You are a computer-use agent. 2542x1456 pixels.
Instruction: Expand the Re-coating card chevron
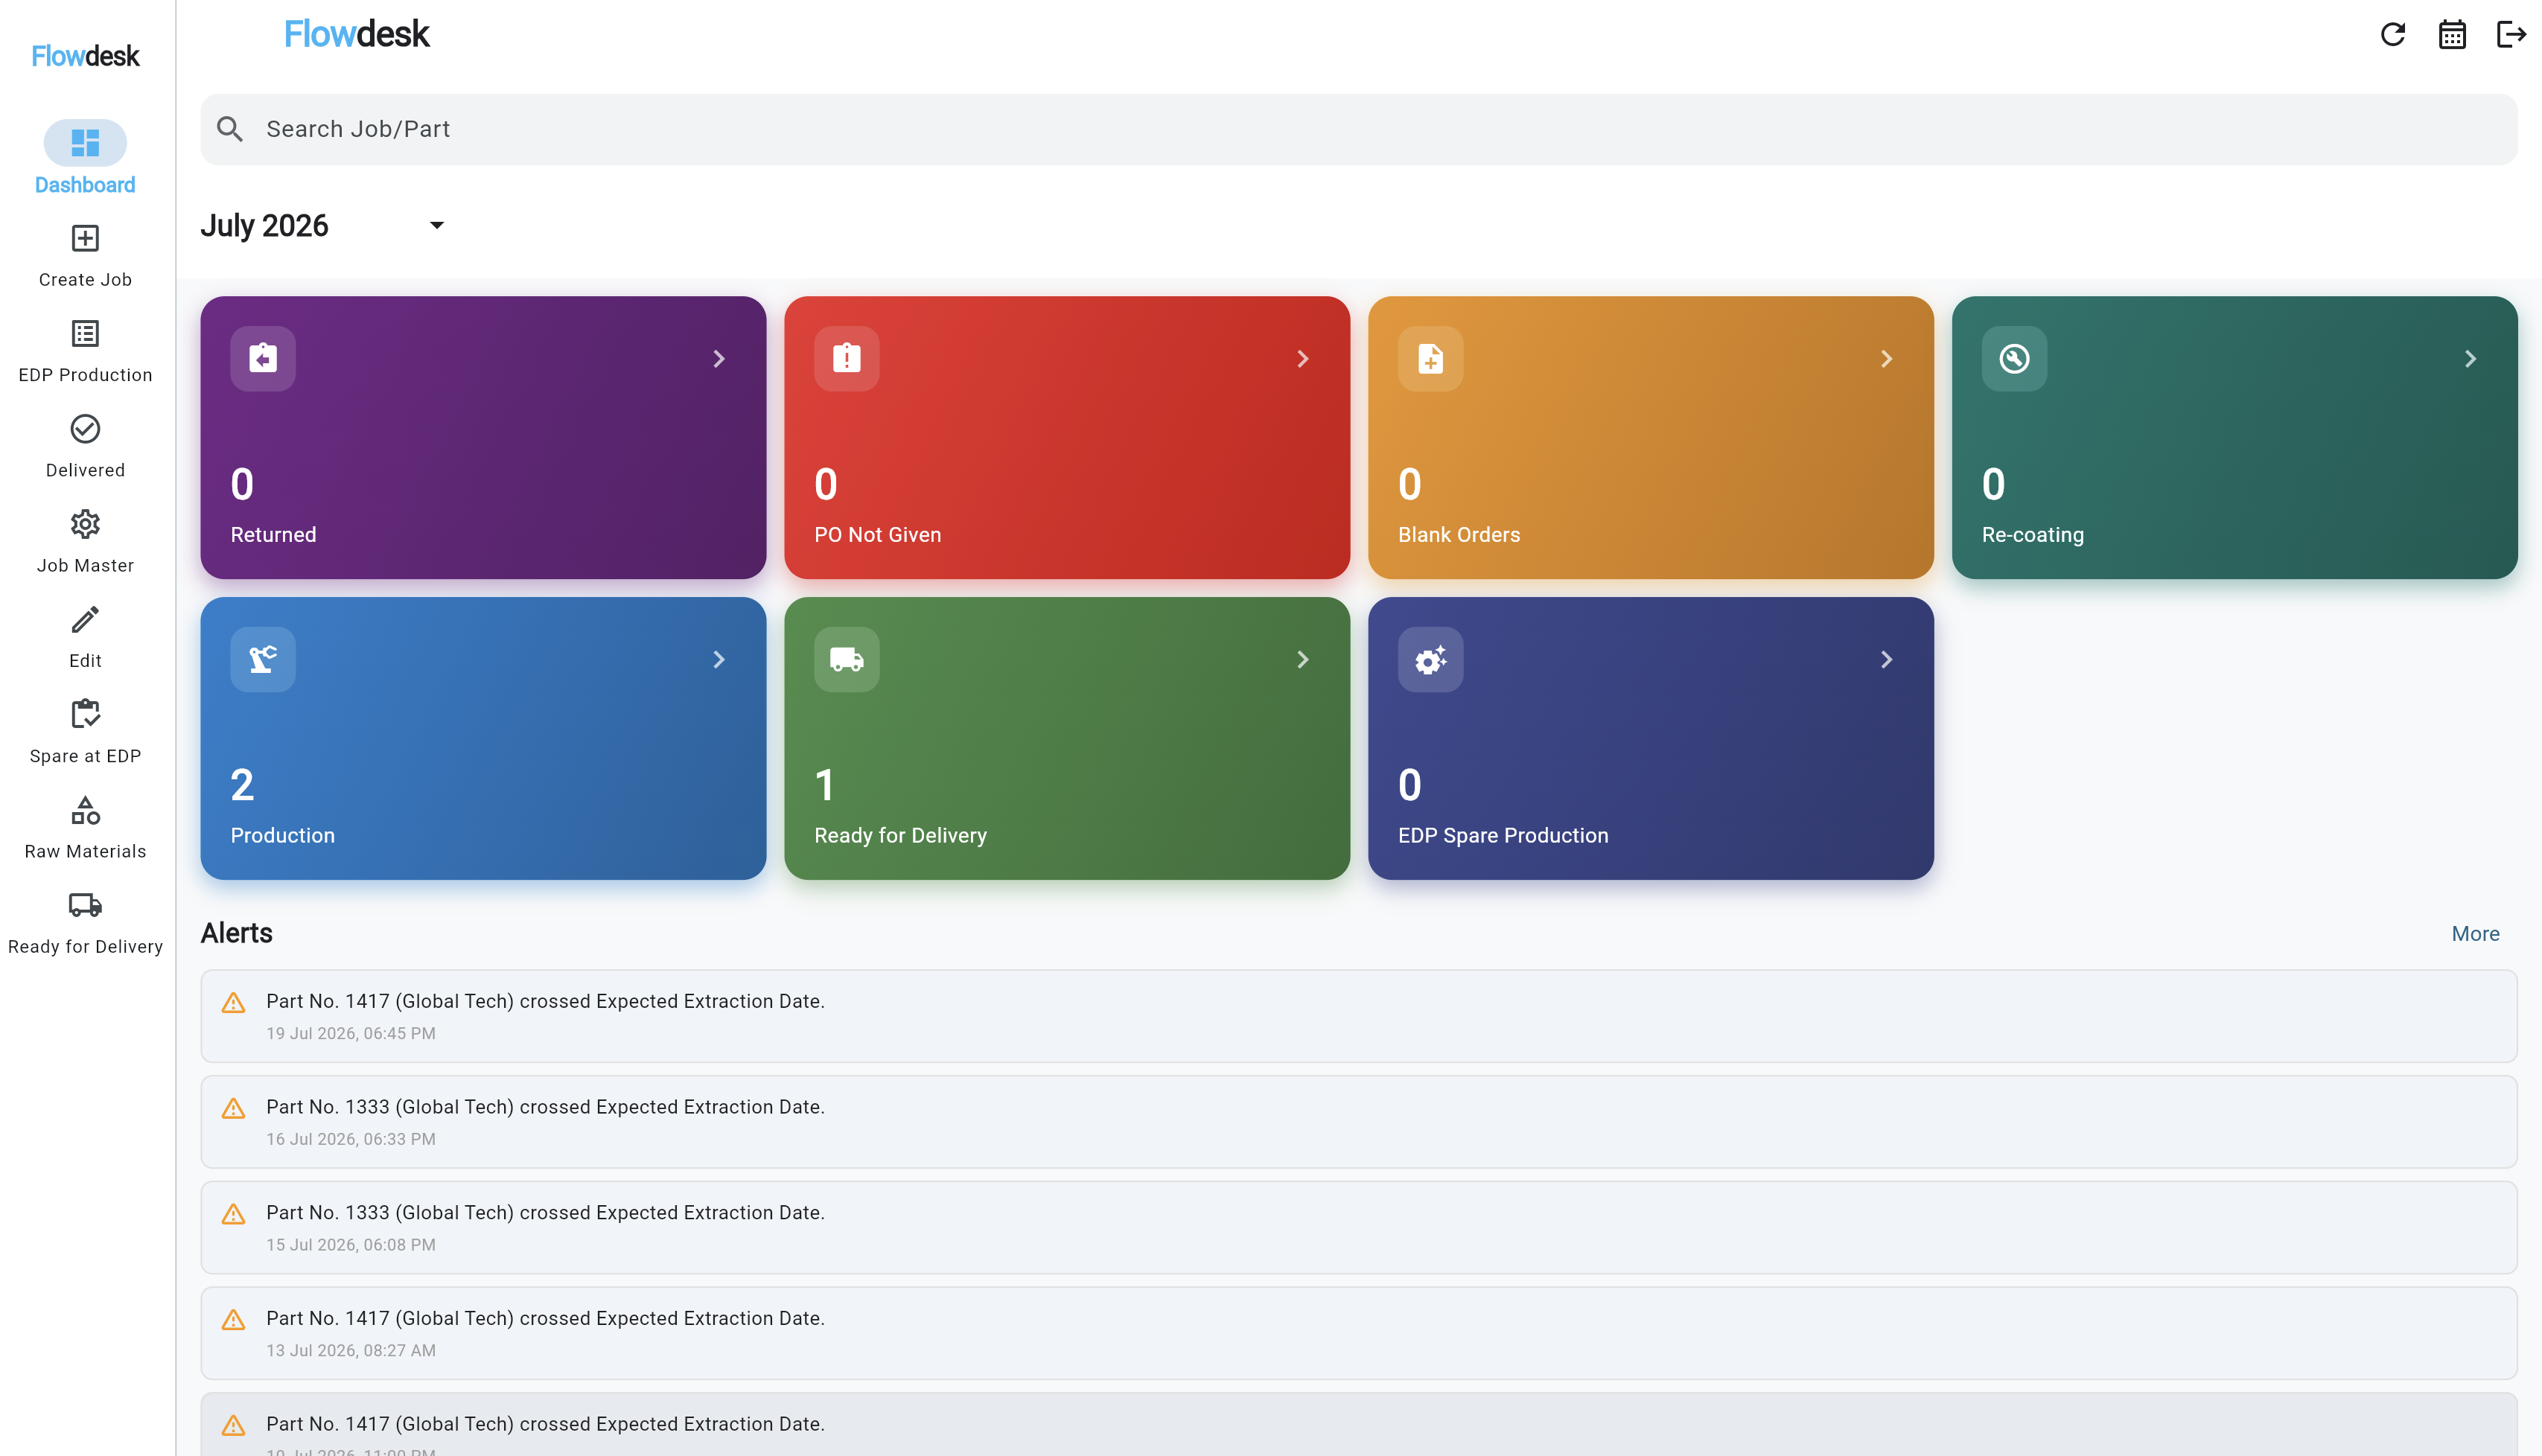(2470, 359)
